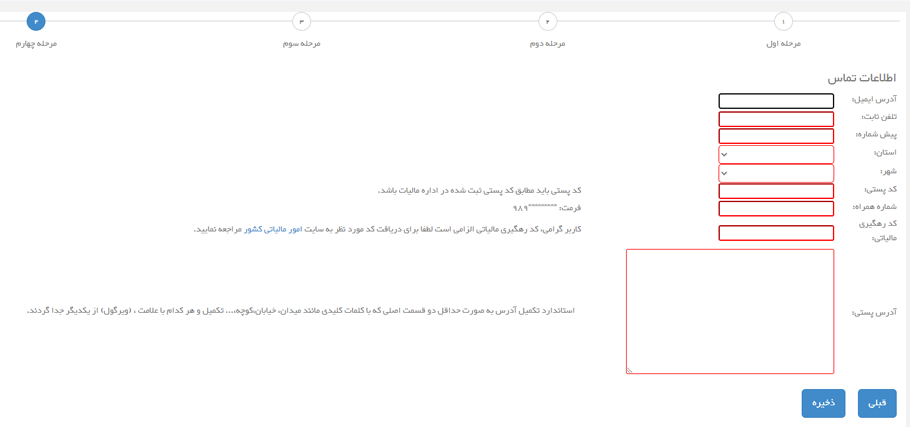
Task: Click the مرحله دوم step label
Action: [547, 44]
